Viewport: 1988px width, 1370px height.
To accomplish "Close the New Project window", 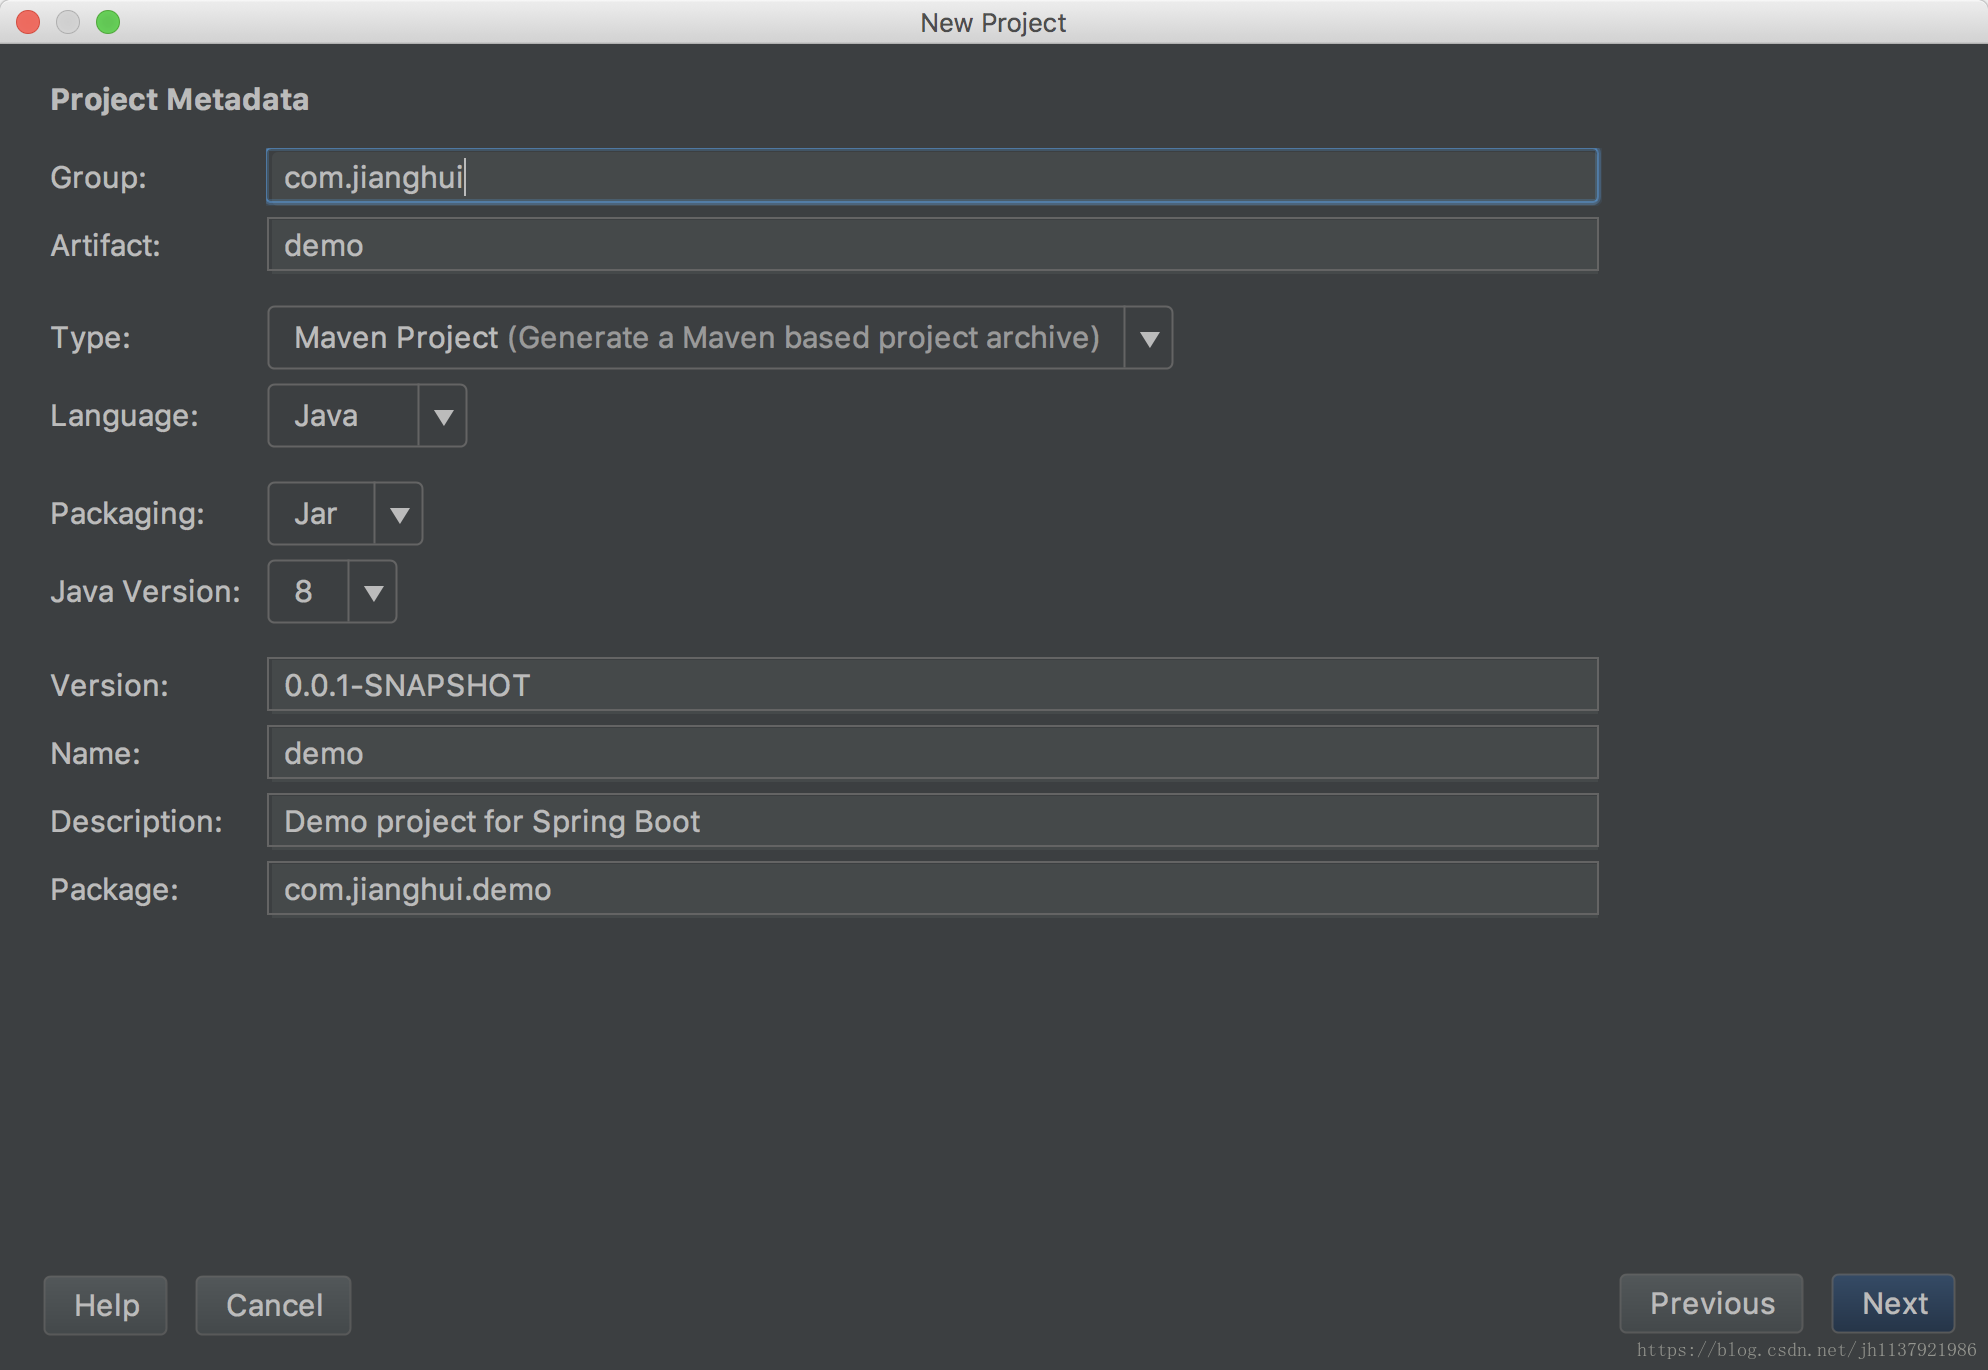I will coord(28,22).
